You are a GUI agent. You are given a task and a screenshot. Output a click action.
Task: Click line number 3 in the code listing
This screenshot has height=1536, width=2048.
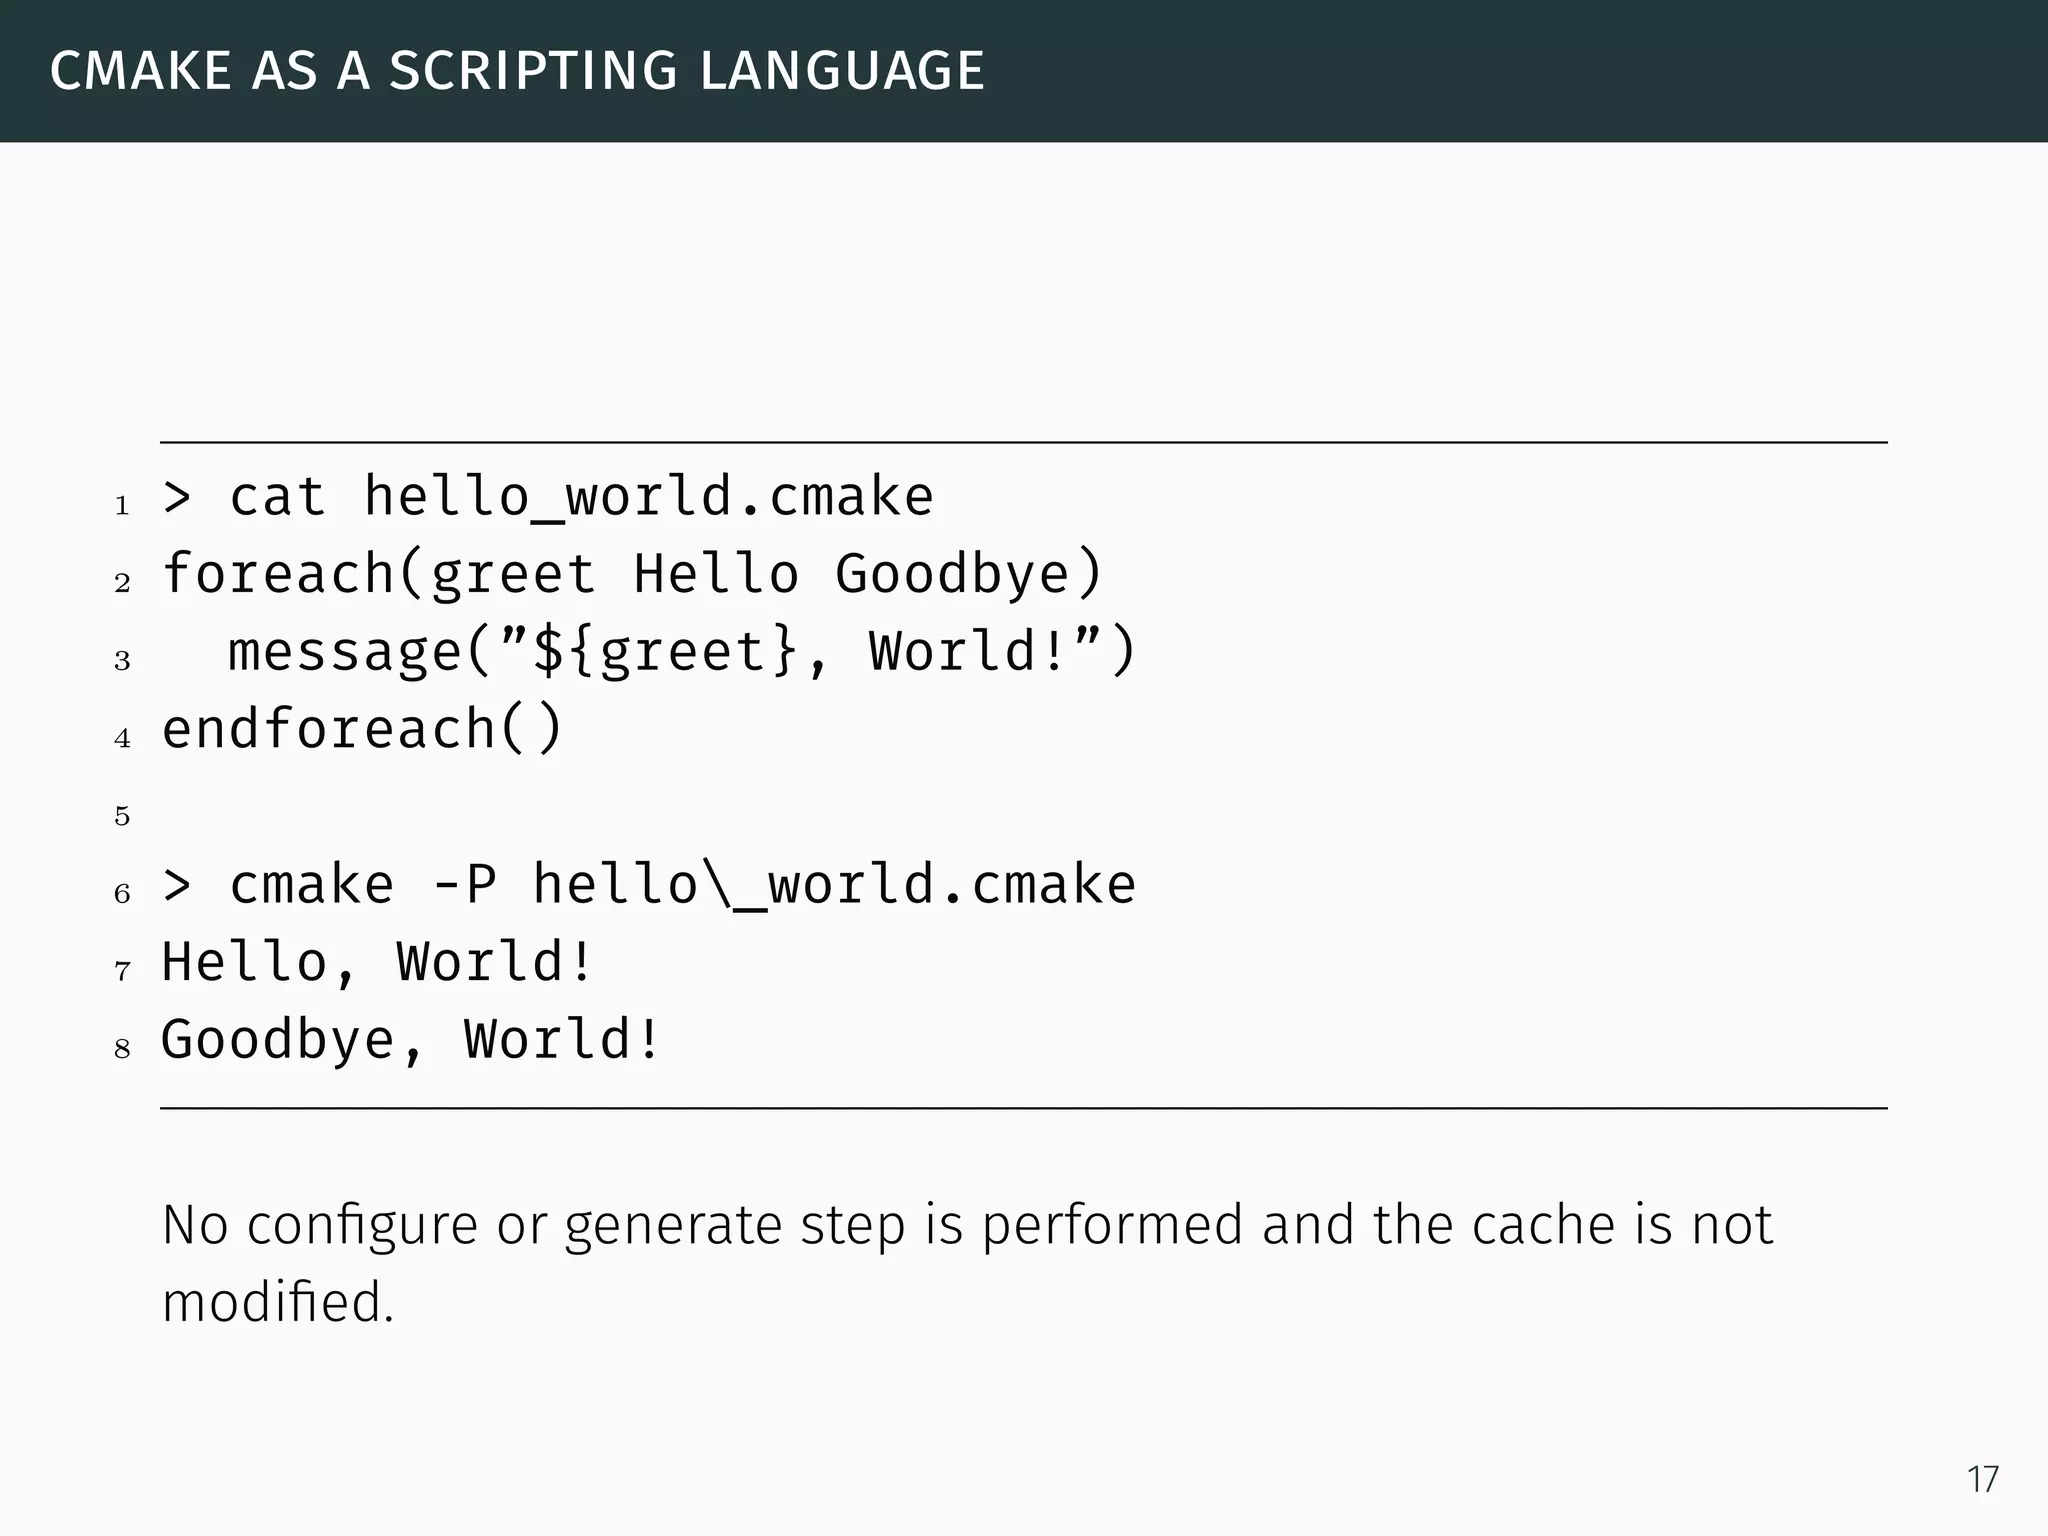(122, 661)
